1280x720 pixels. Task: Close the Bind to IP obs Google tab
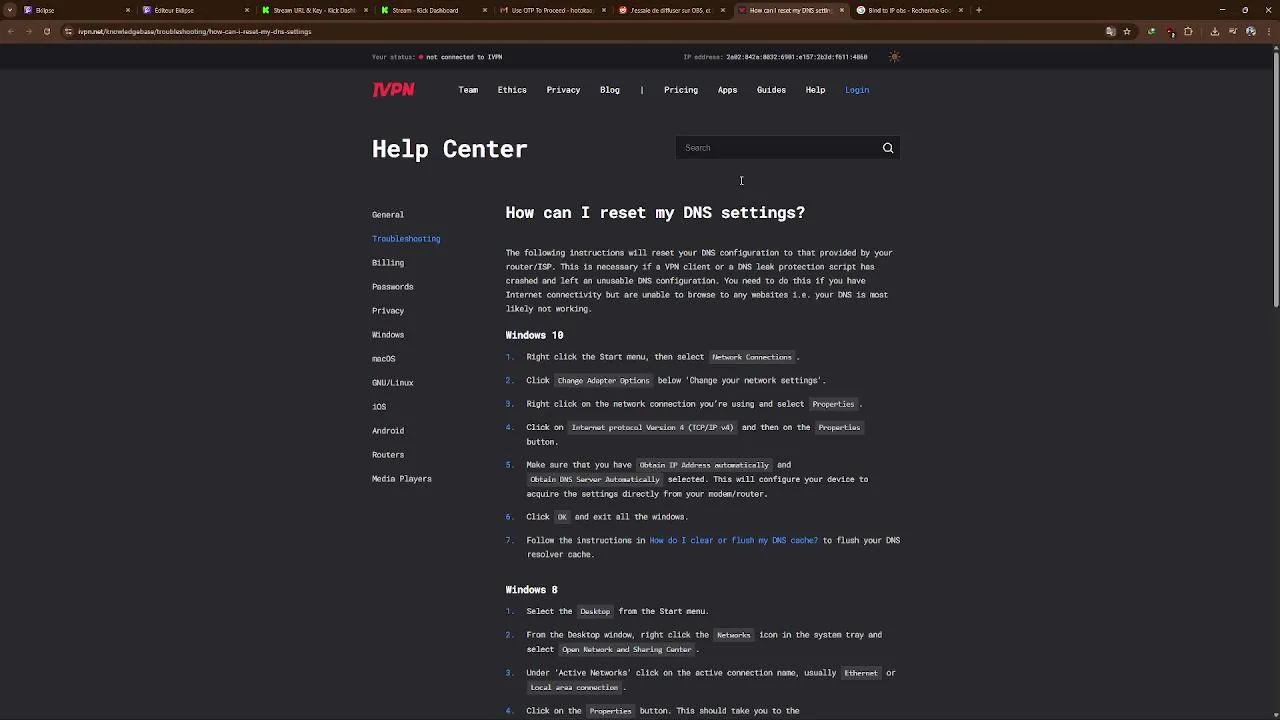(x=961, y=10)
